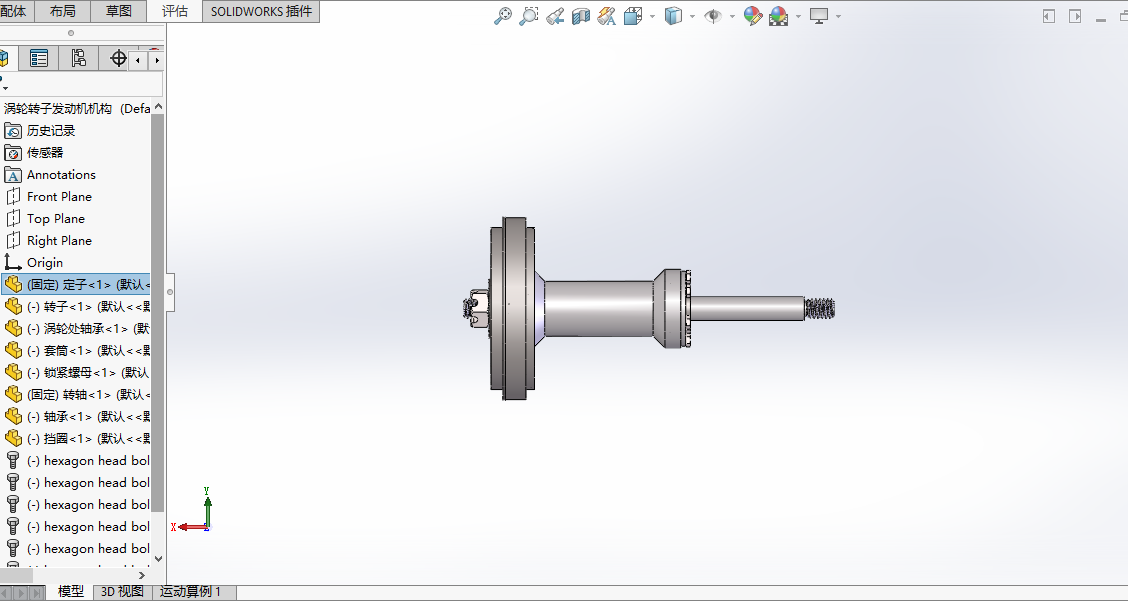Select Front Plane in the tree

(x=59, y=196)
